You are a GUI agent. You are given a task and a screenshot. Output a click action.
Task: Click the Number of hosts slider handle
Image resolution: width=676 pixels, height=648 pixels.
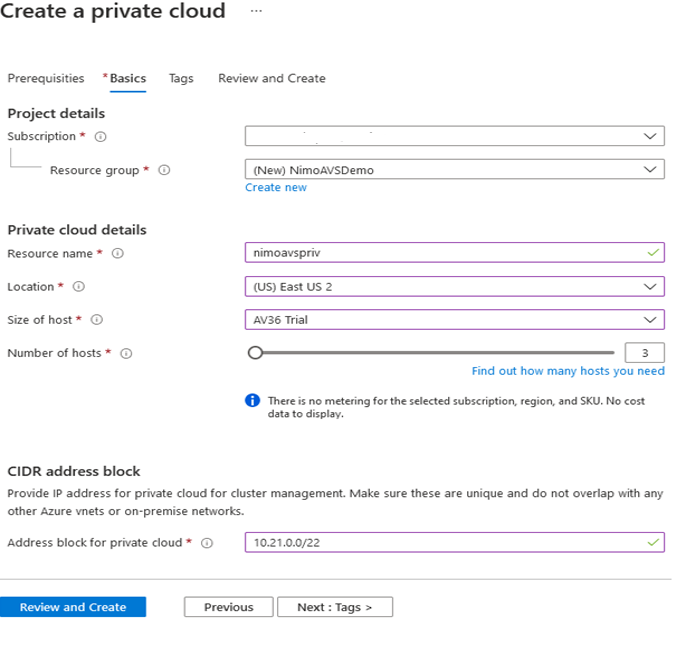point(255,352)
